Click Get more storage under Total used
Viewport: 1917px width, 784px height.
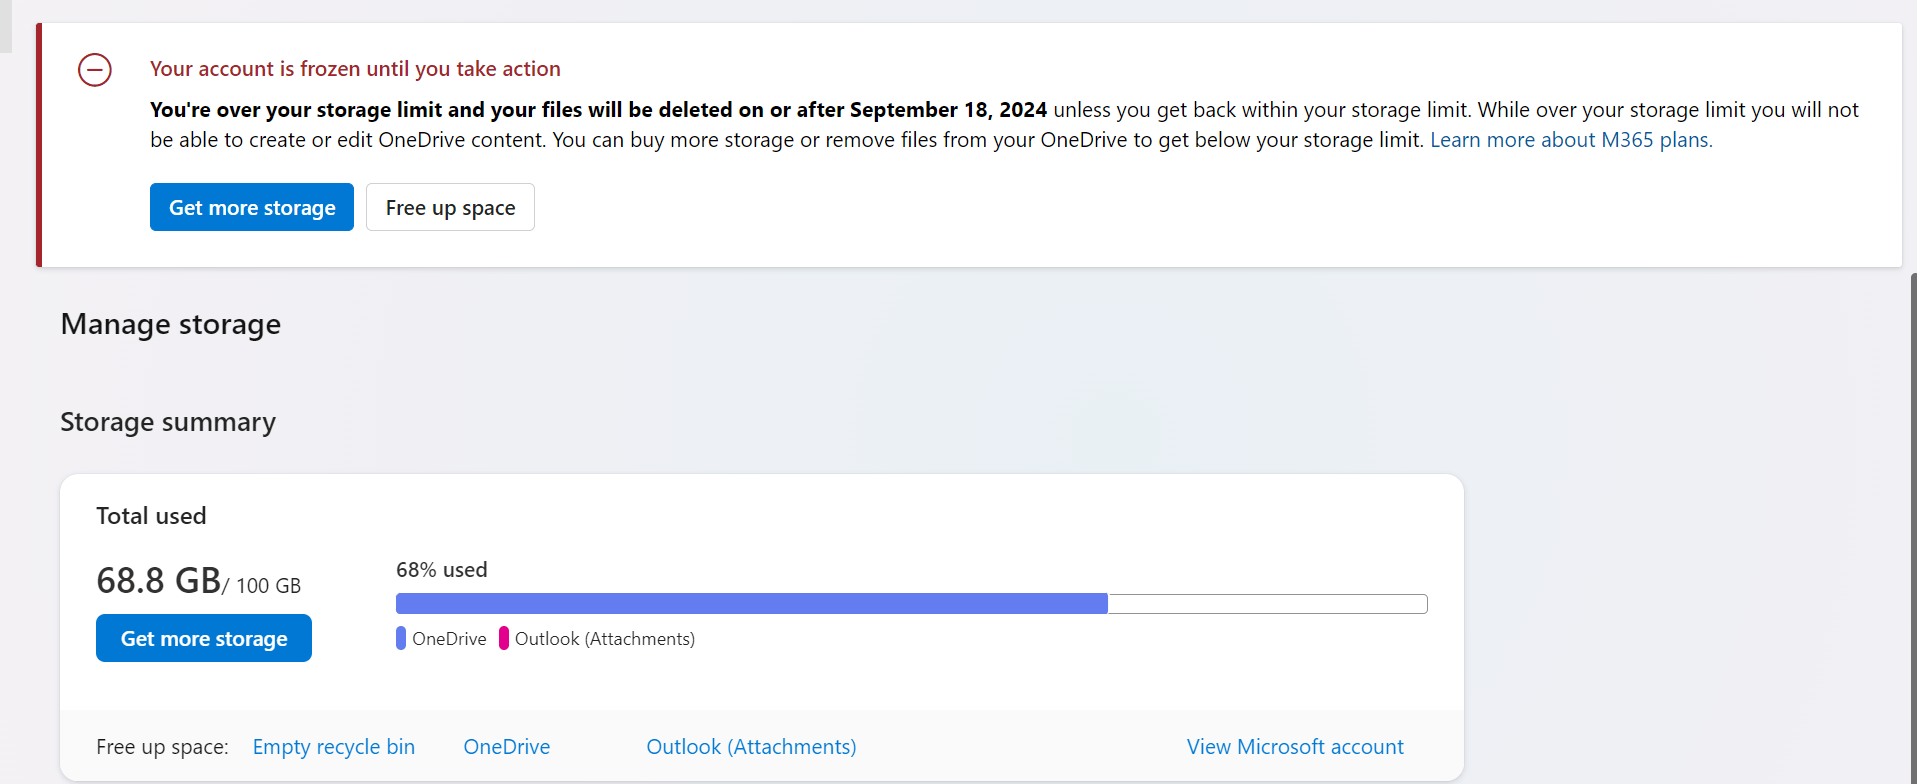tap(204, 638)
